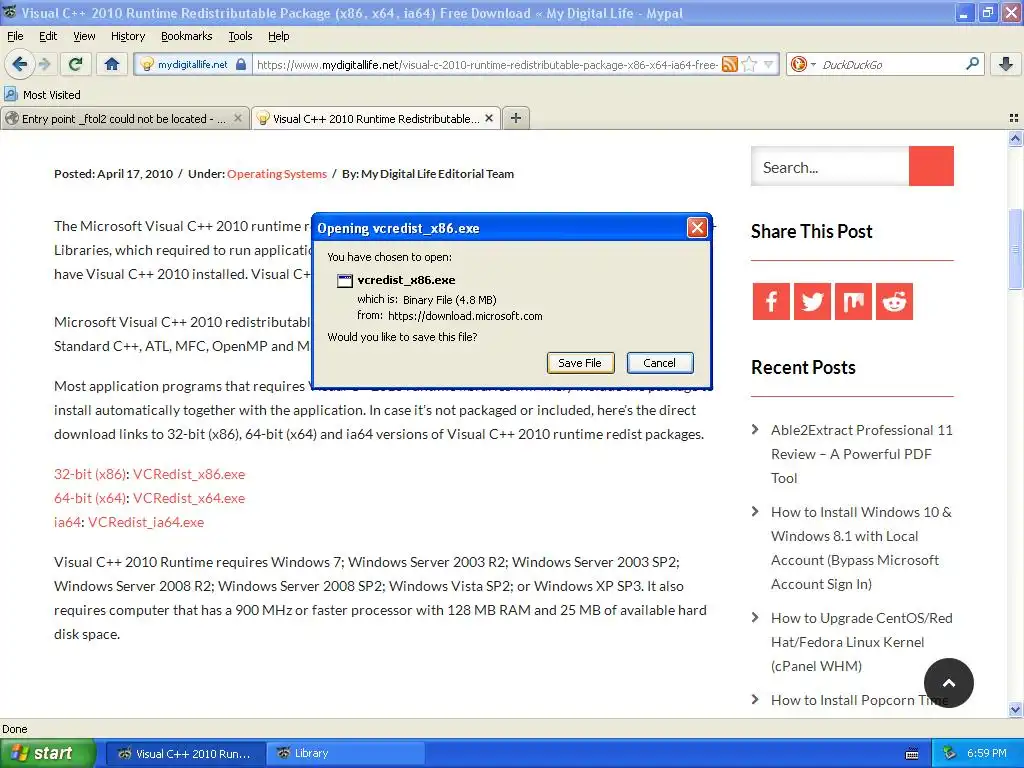Open the History menu

pyautogui.click(x=127, y=36)
